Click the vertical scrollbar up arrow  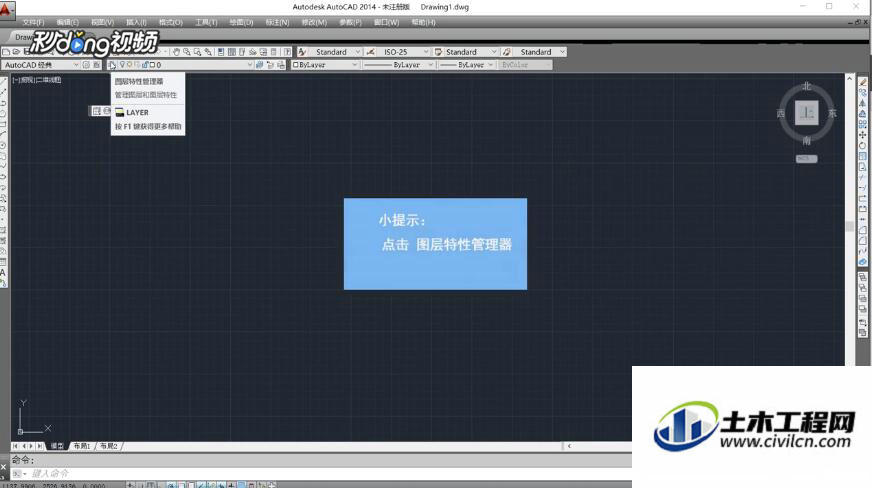point(849,79)
